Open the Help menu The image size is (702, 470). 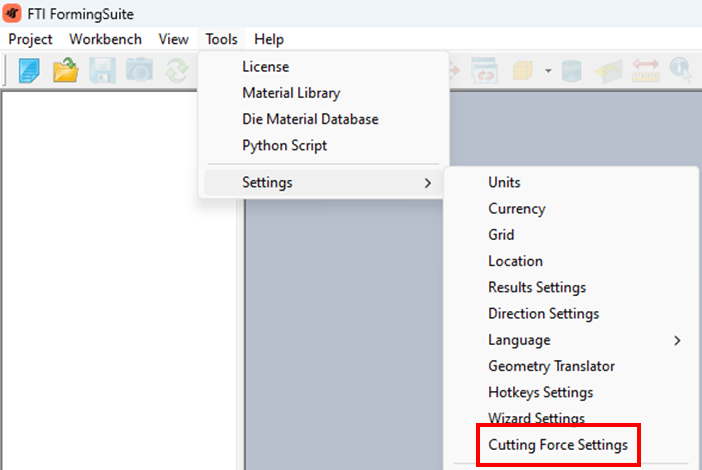(269, 39)
